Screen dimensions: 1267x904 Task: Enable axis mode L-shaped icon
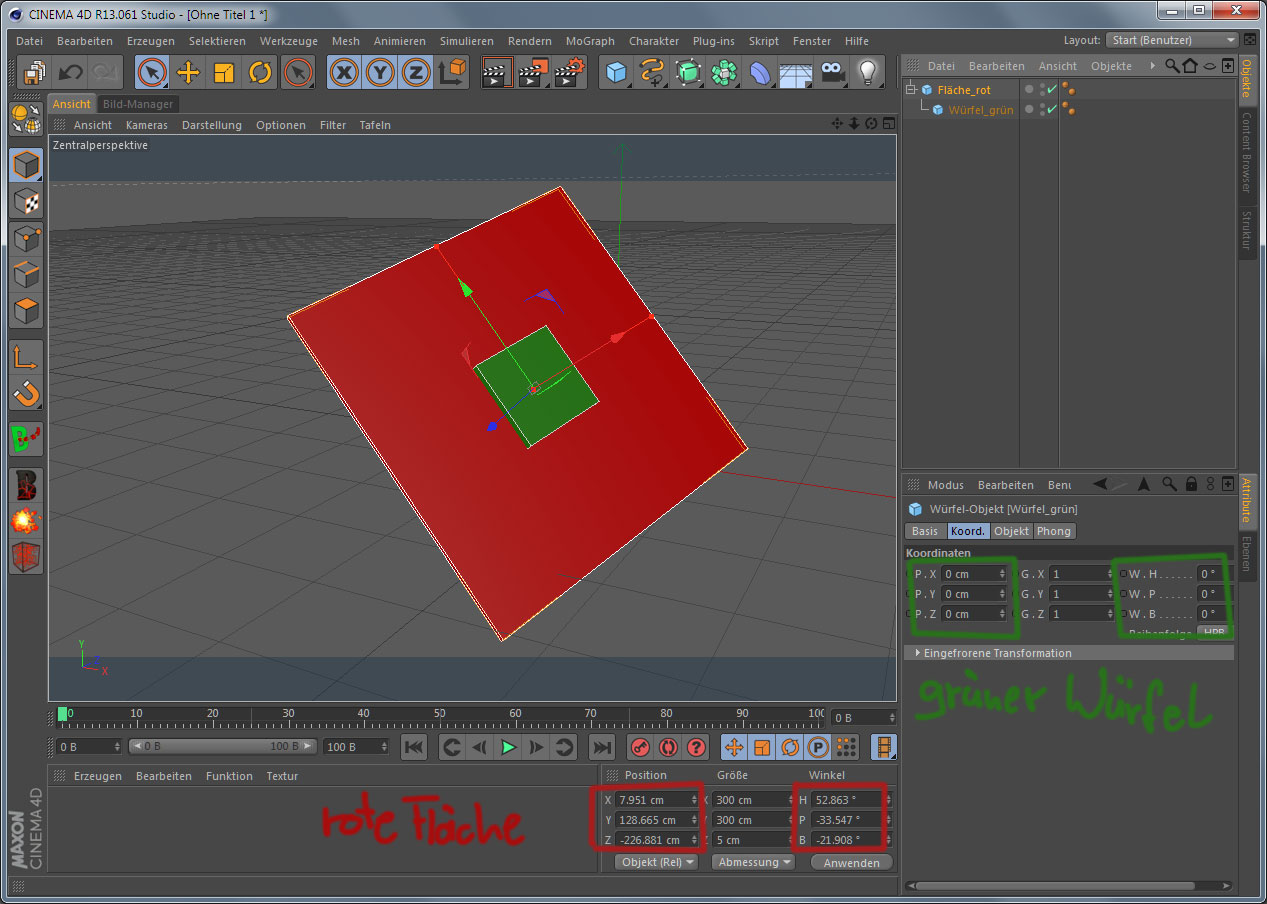[x=26, y=356]
